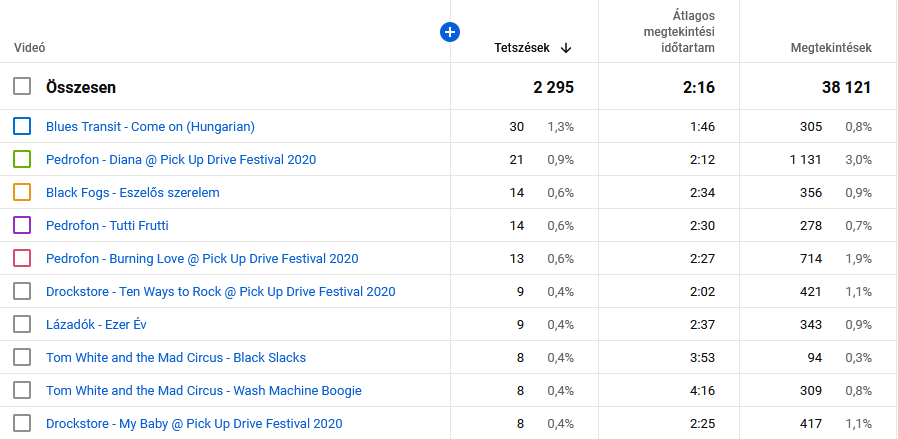
Task: Sort by Megtekintések column header
Action: click(x=831, y=48)
